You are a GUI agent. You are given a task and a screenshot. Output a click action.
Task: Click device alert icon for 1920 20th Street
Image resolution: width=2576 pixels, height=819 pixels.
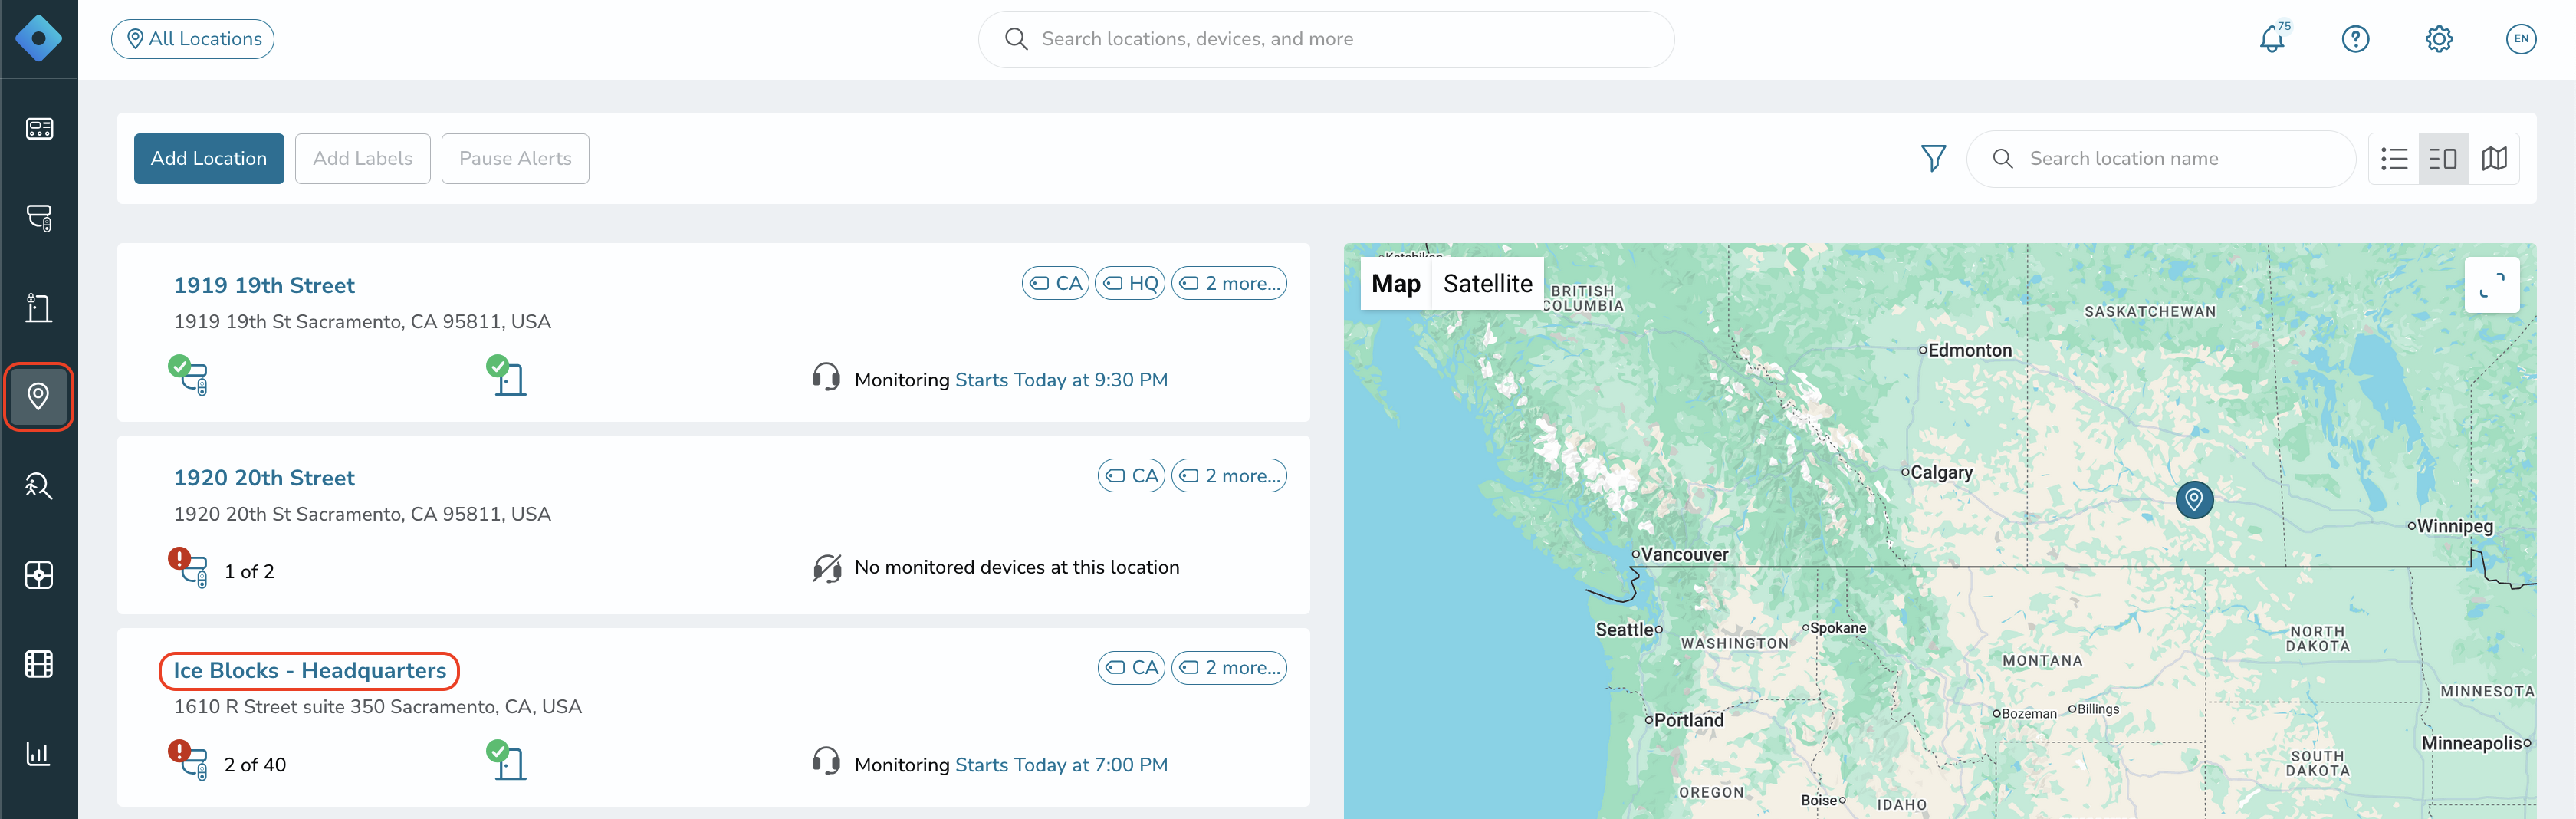tap(188, 568)
